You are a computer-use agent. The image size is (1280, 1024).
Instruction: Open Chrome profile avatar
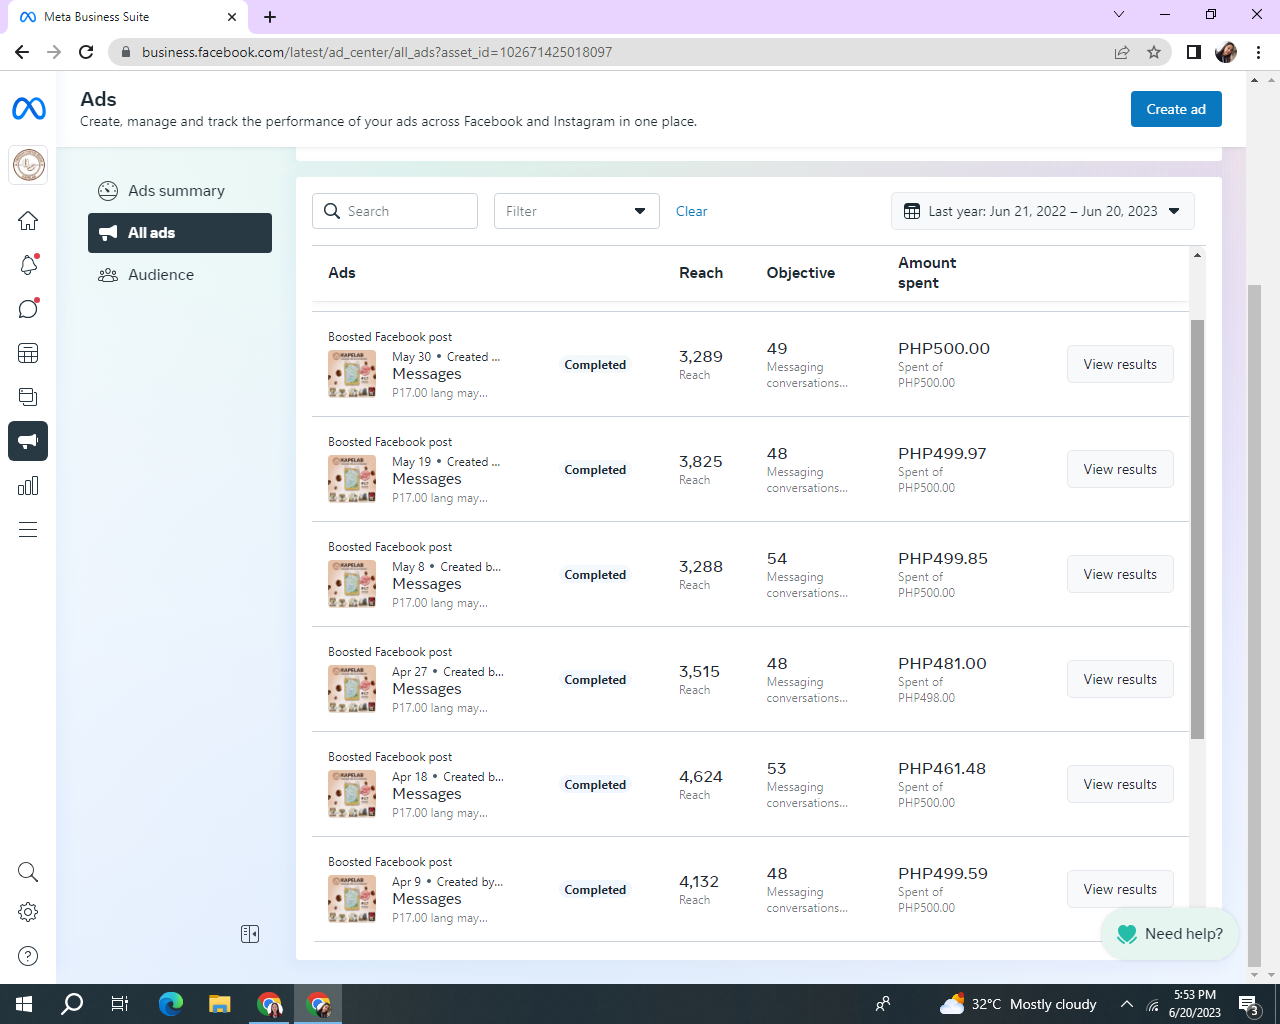tap(1226, 52)
